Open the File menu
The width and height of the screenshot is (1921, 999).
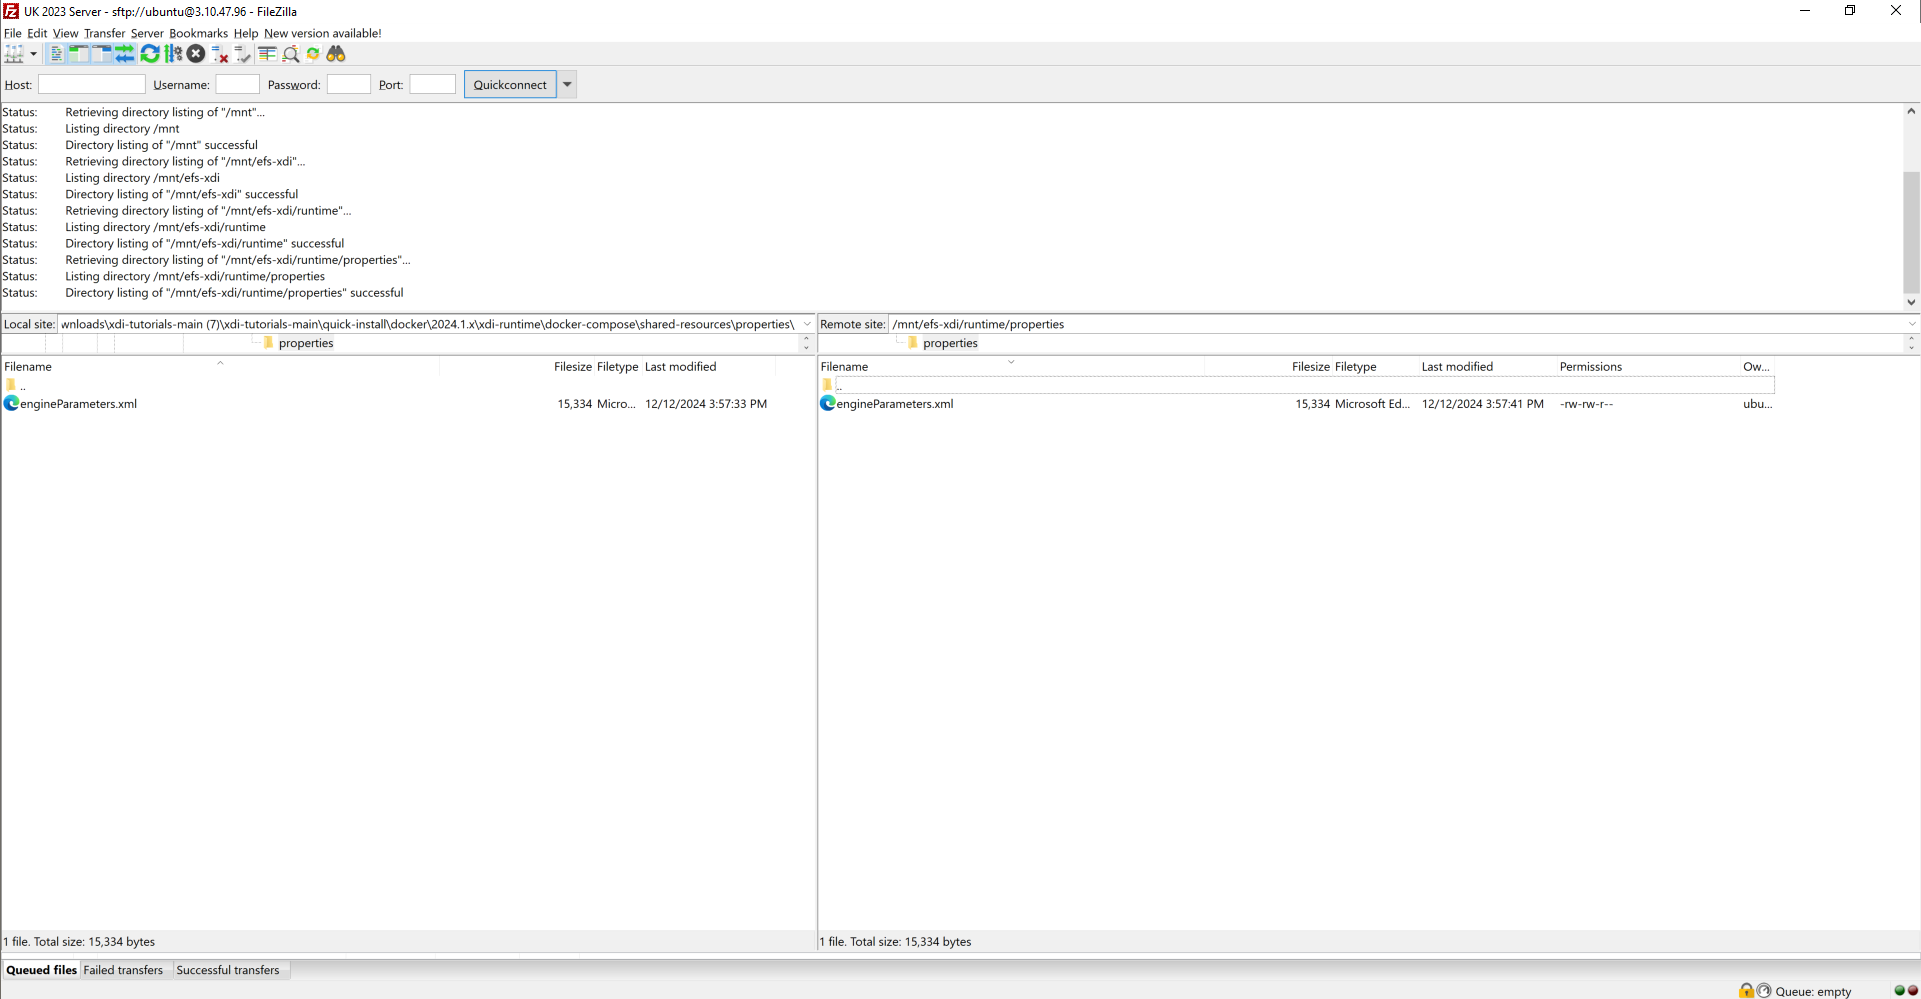point(12,33)
